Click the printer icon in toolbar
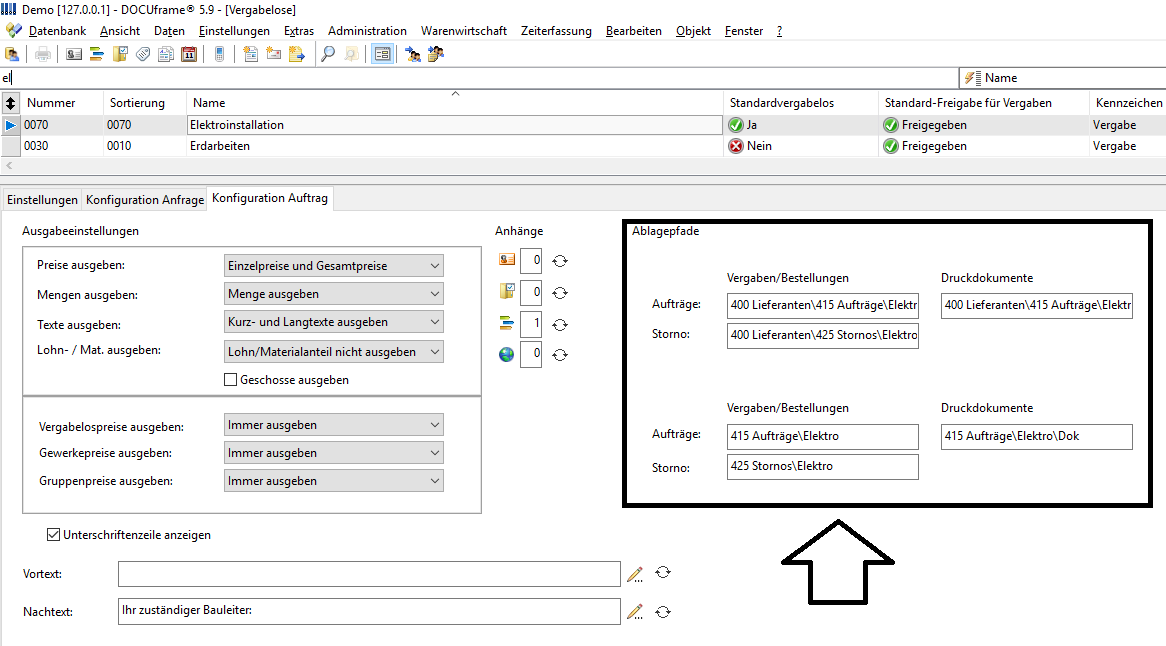Image resolution: width=1166 pixels, height=646 pixels. [x=43, y=54]
